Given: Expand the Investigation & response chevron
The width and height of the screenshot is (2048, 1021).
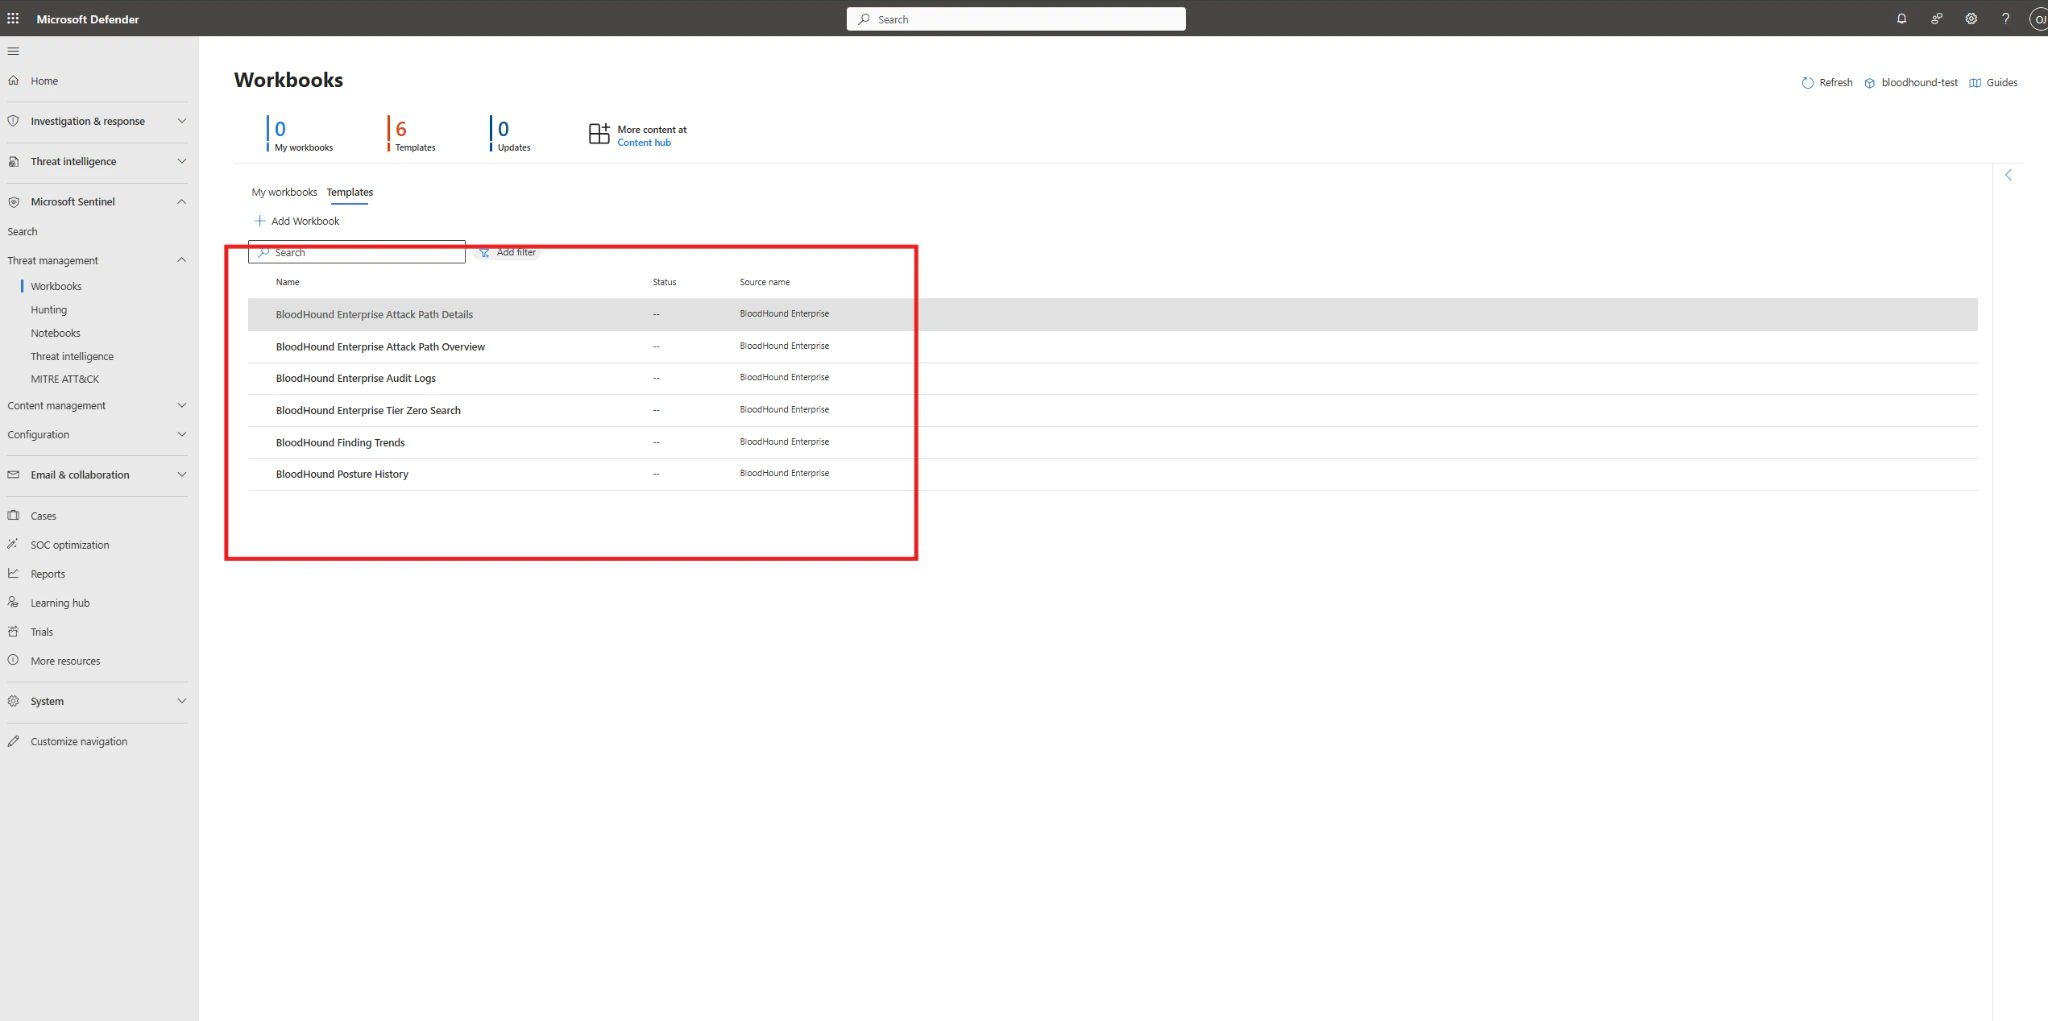Looking at the screenshot, I should pos(182,121).
